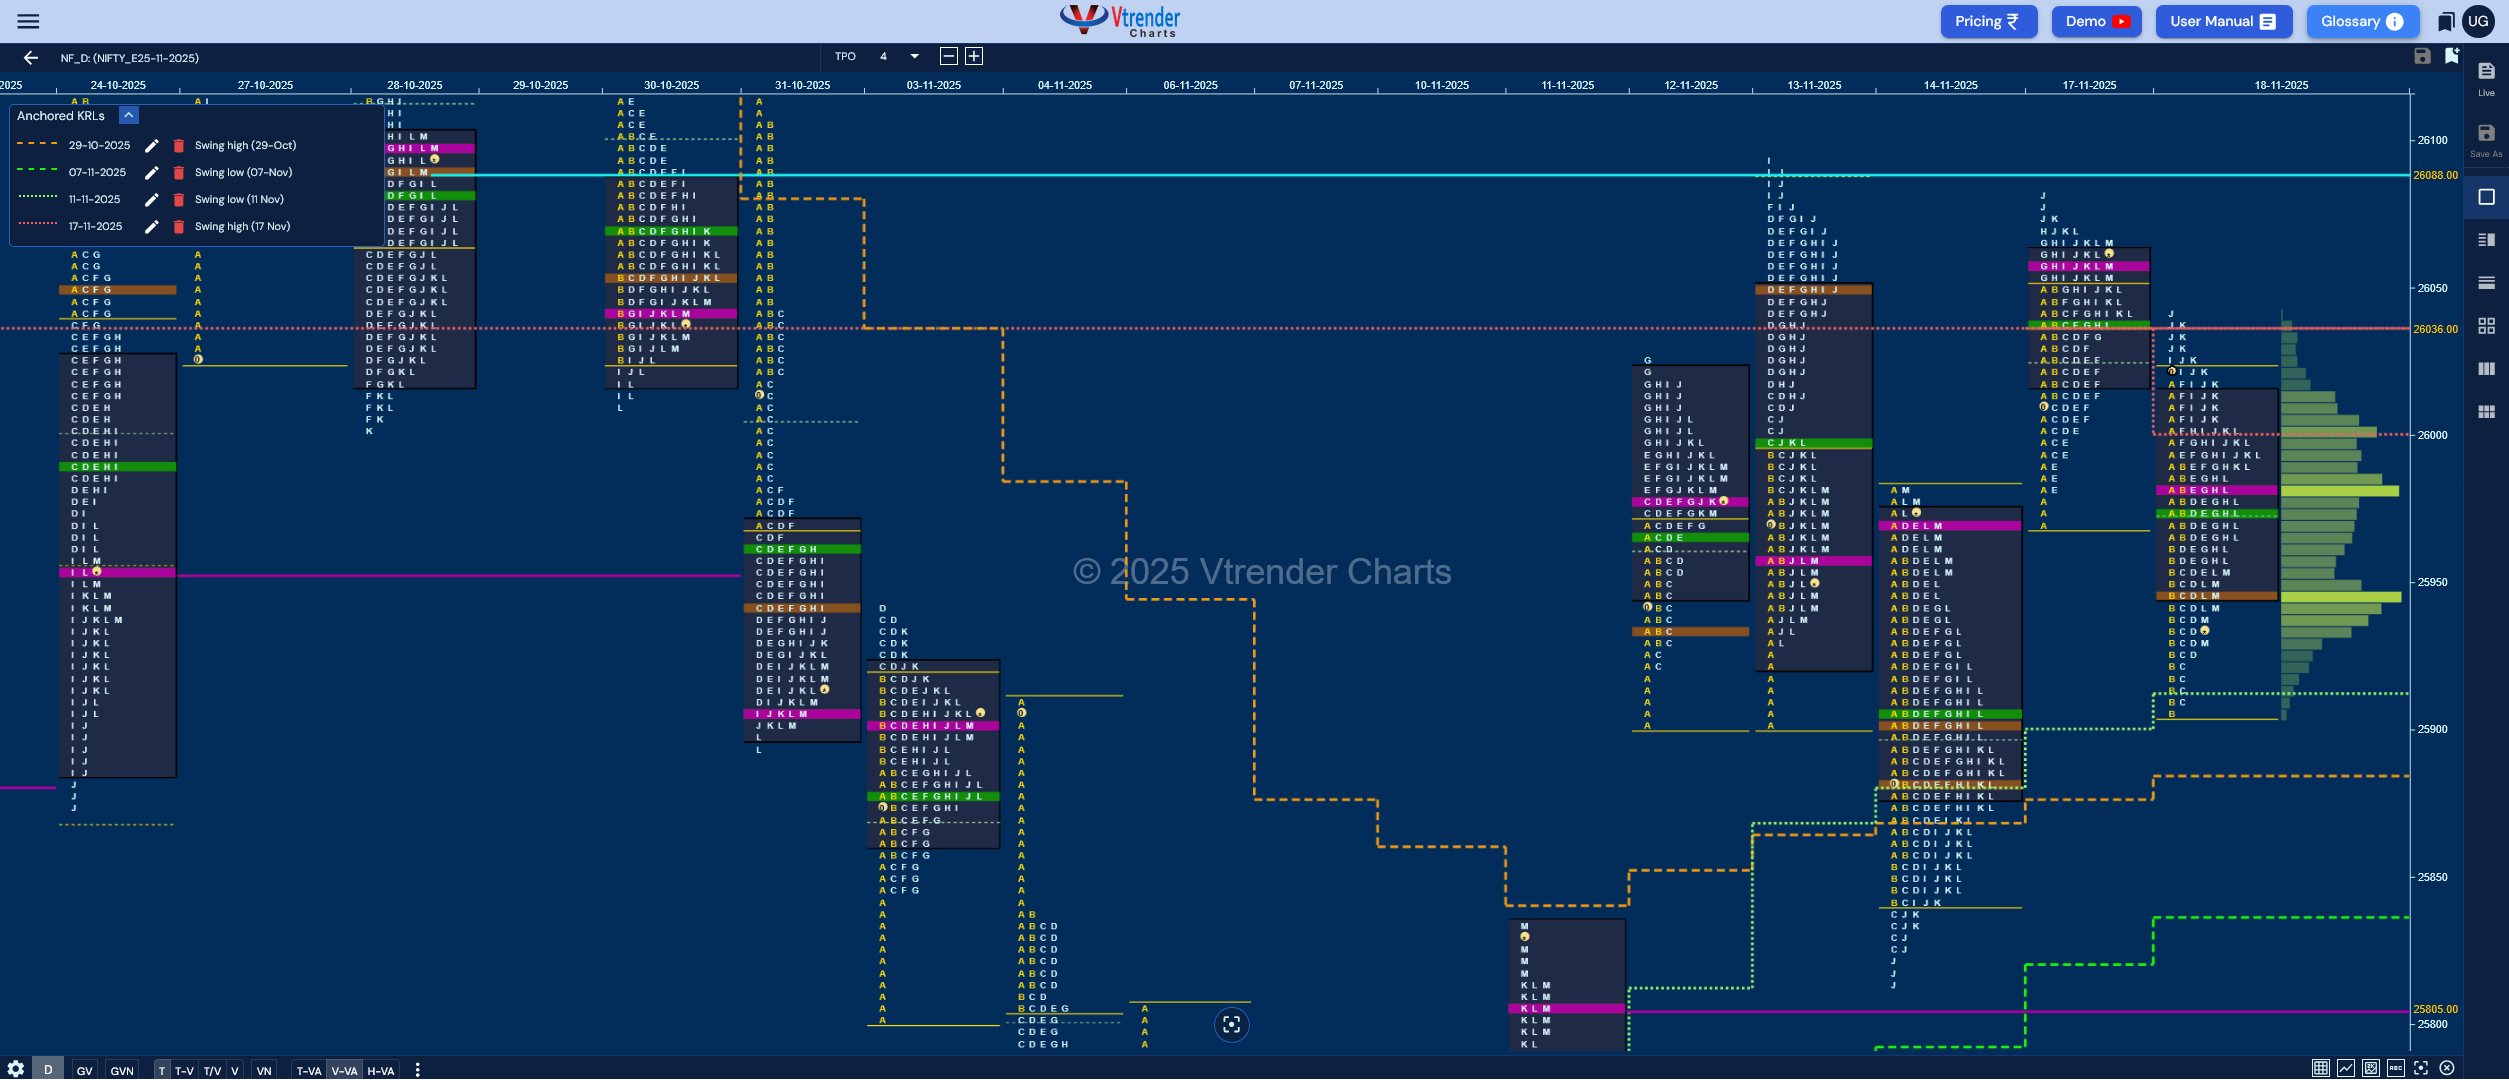Open the Live chart sidebar icon
This screenshot has height=1080, width=2509.
2486,78
